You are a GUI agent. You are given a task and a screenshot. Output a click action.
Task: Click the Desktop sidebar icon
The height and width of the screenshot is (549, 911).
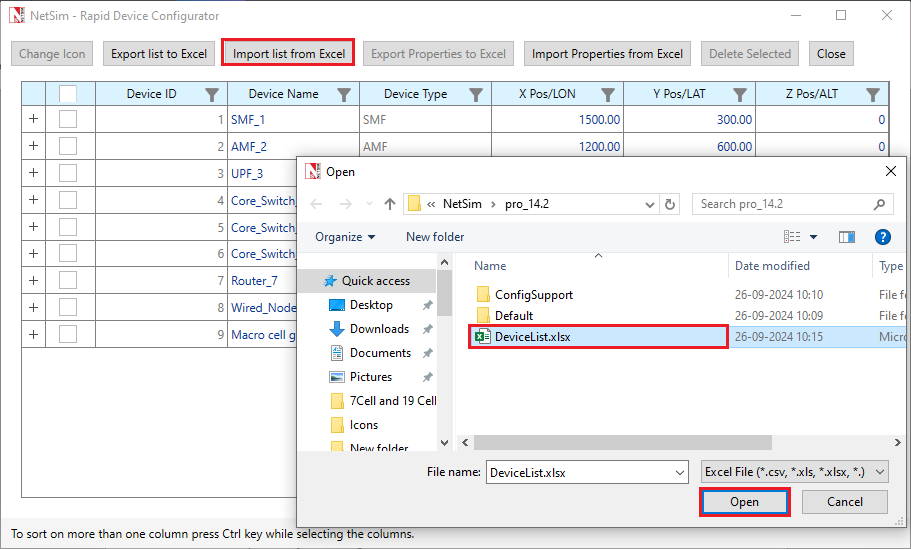(x=337, y=305)
